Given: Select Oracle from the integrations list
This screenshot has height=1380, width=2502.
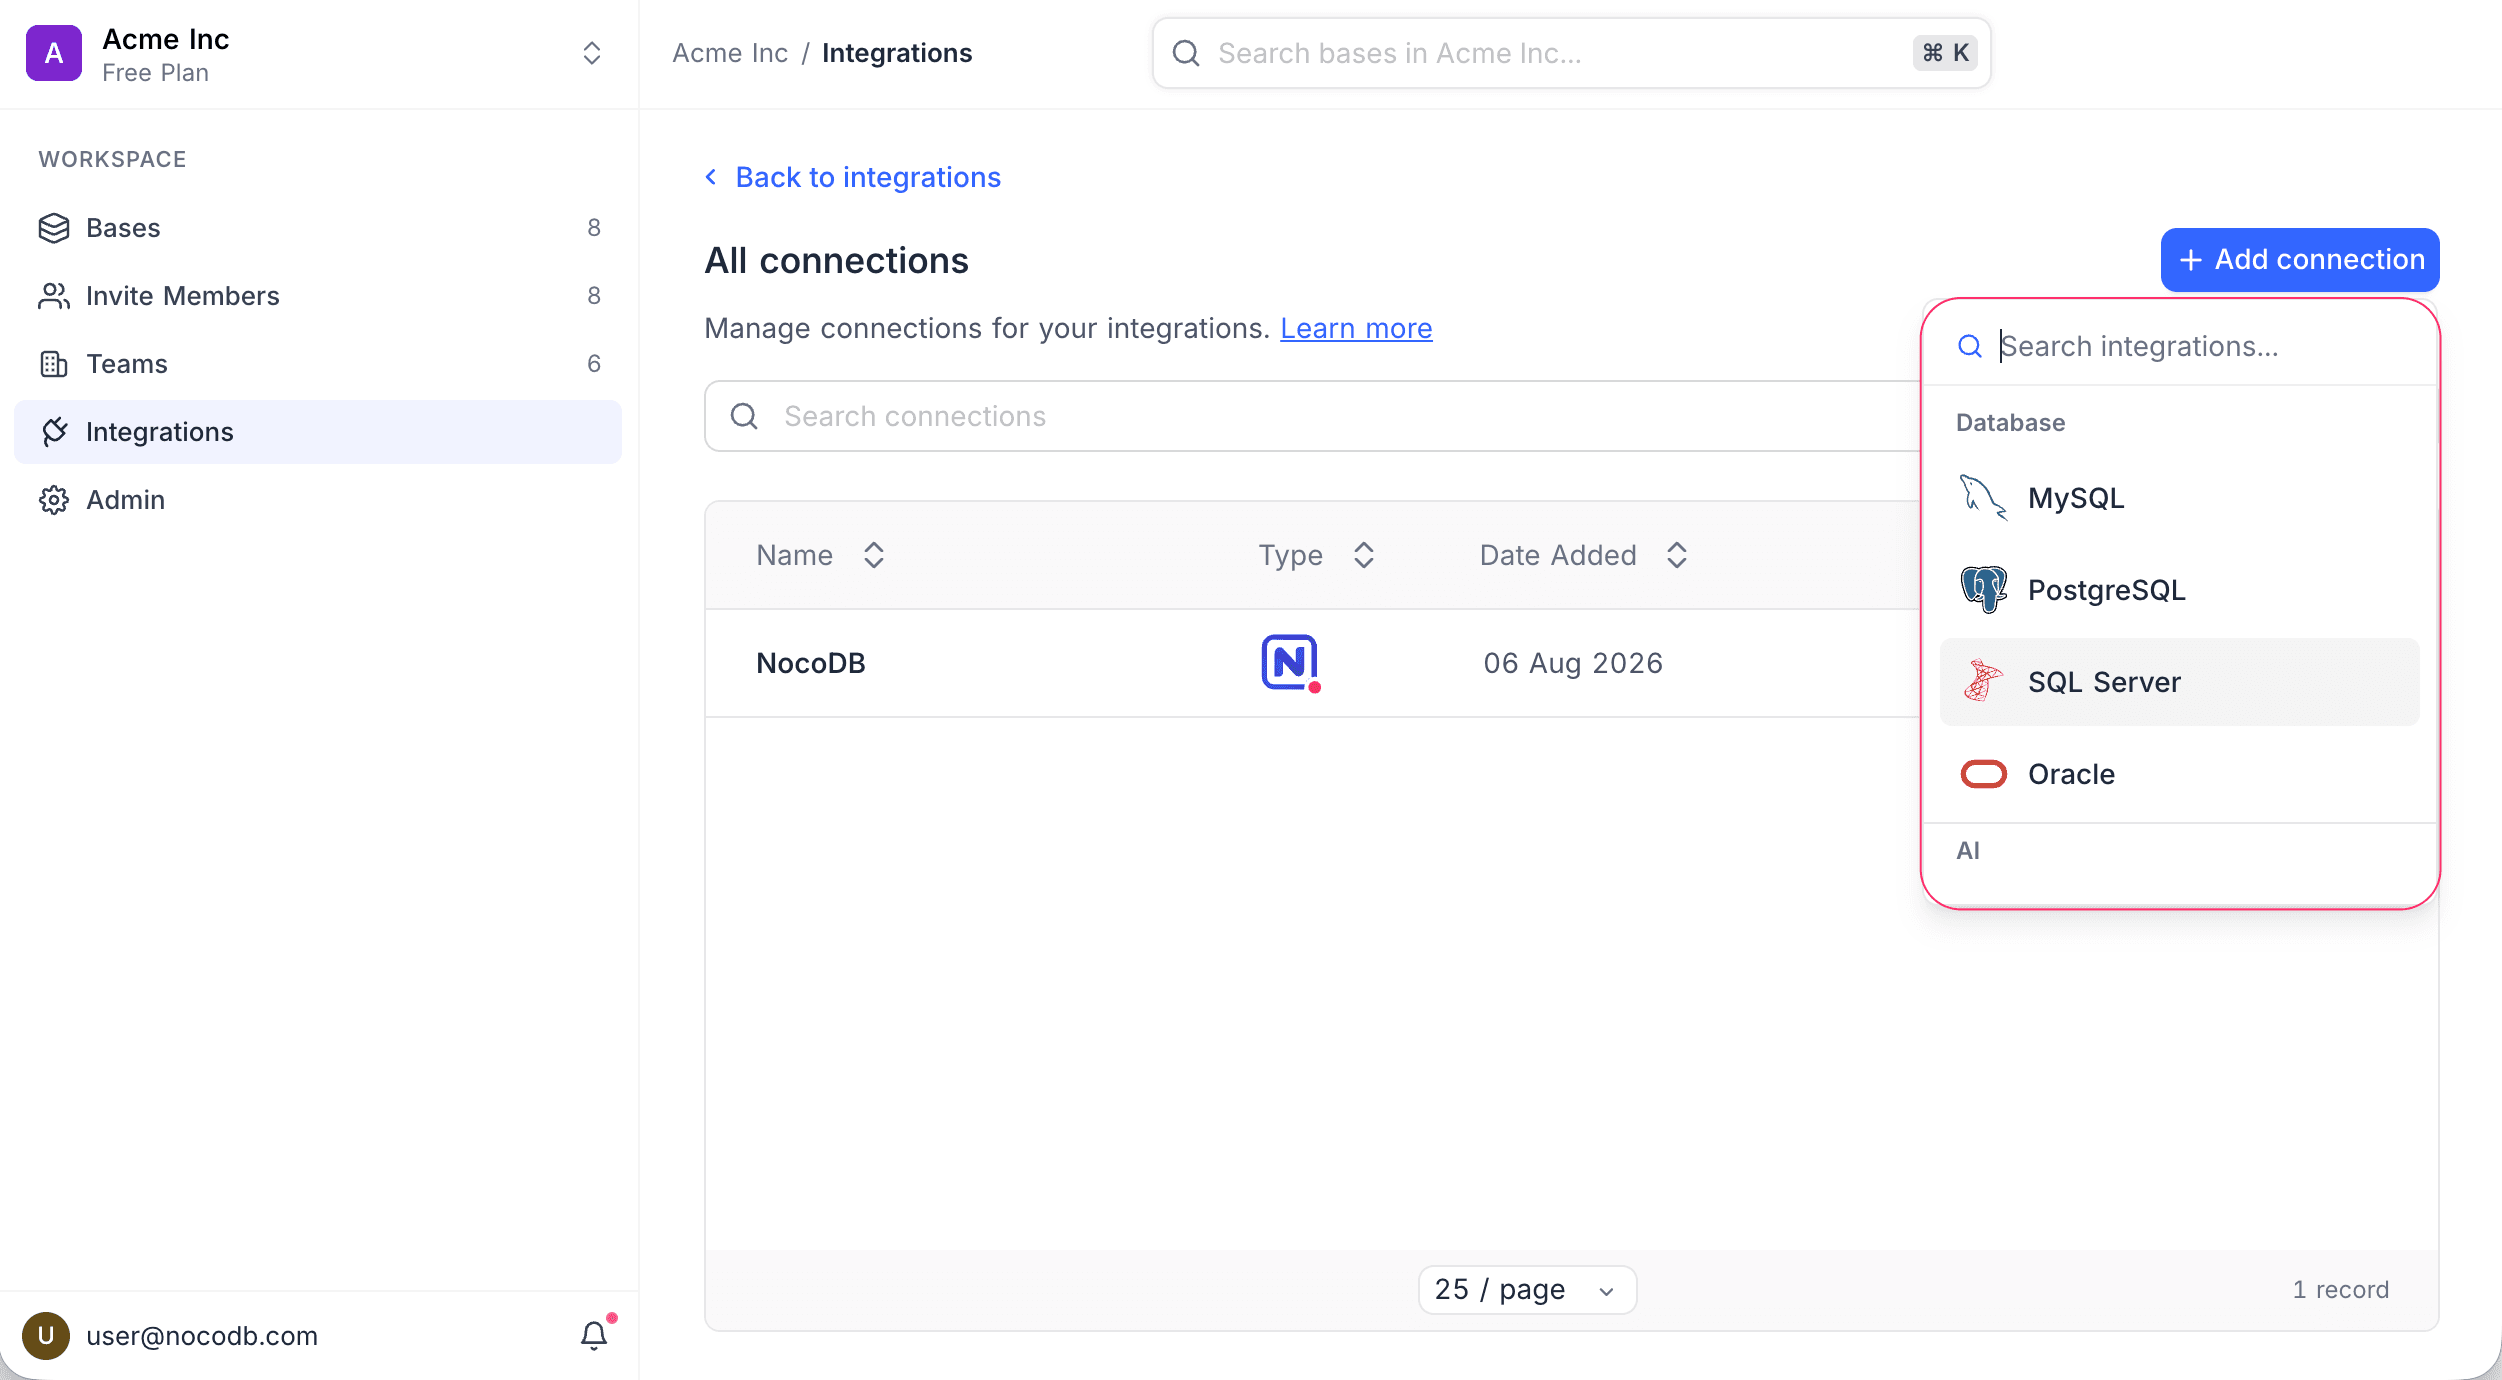Looking at the screenshot, I should (2180, 774).
